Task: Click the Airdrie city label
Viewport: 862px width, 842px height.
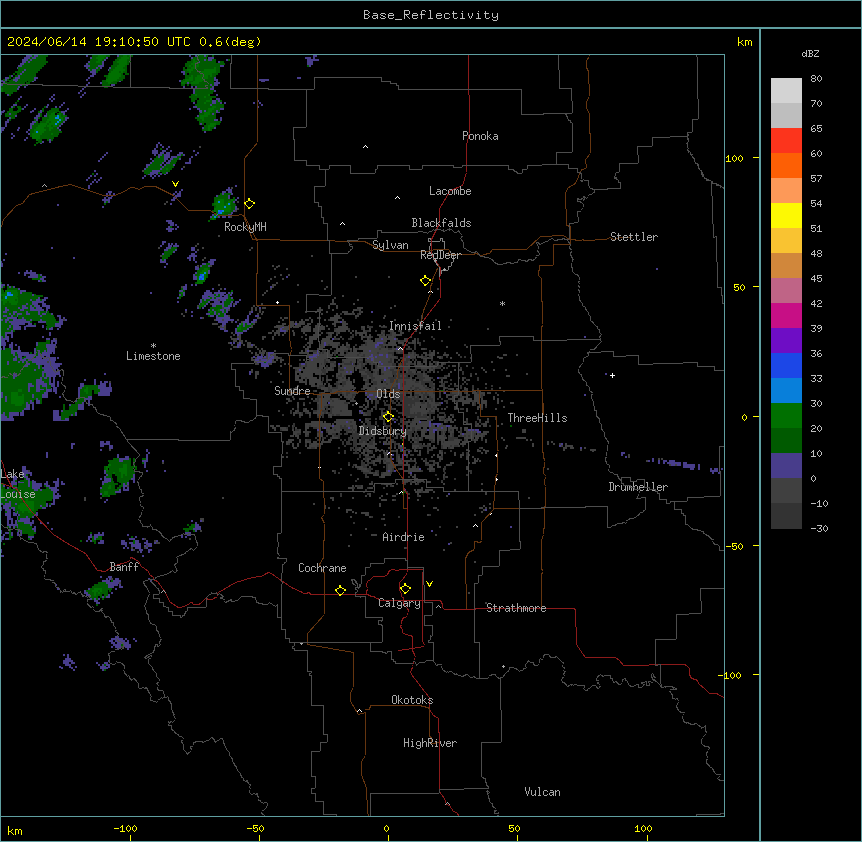Action: coord(404,537)
